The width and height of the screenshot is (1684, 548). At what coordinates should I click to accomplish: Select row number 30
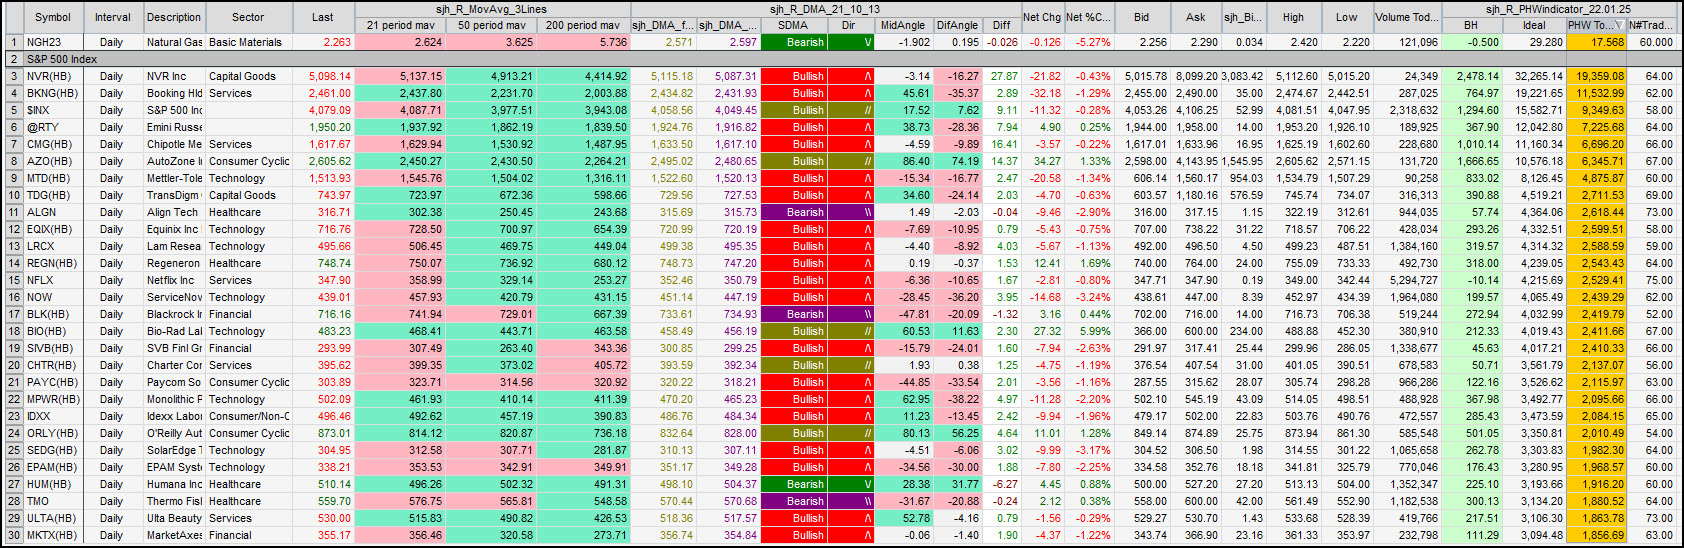coord(13,535)
